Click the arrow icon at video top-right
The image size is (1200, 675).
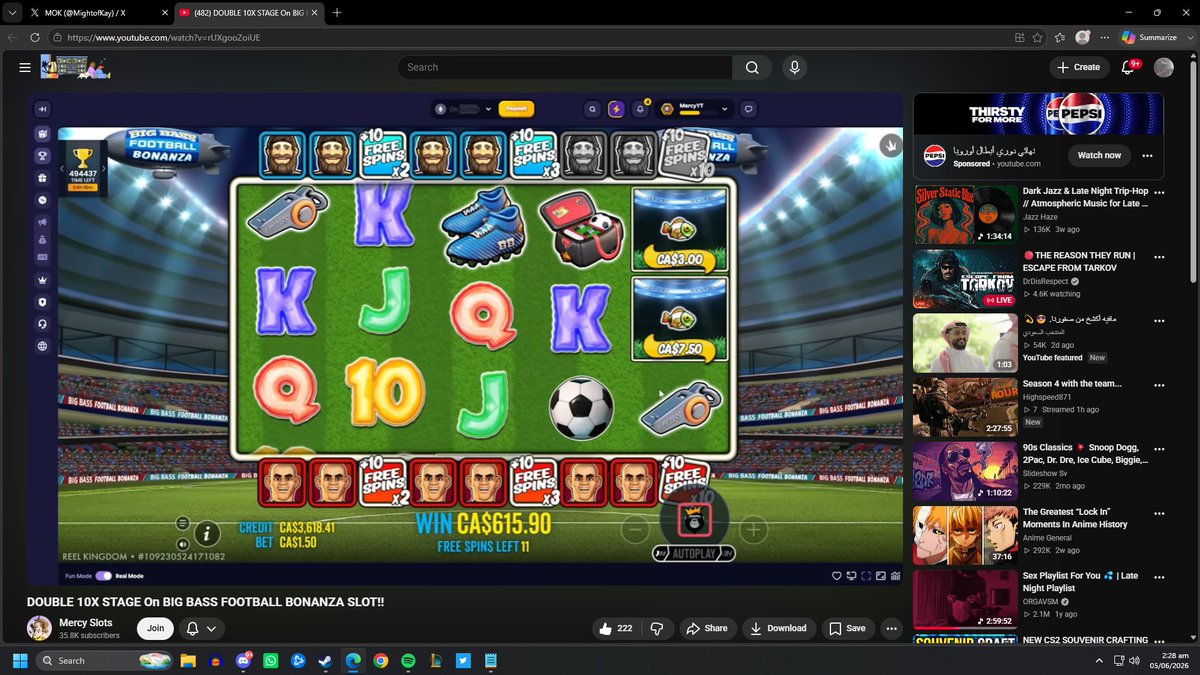click(x=889, y=146)
